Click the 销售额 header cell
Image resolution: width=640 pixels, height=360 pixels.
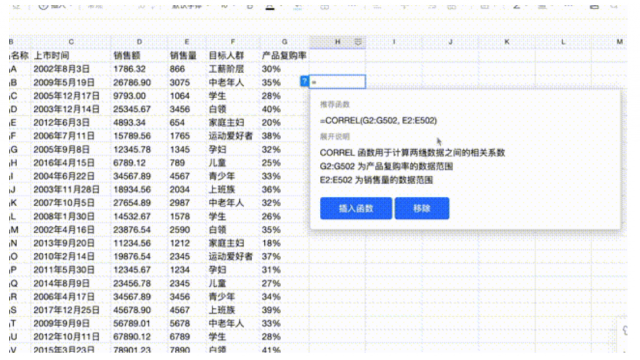[x=139, y=56]
